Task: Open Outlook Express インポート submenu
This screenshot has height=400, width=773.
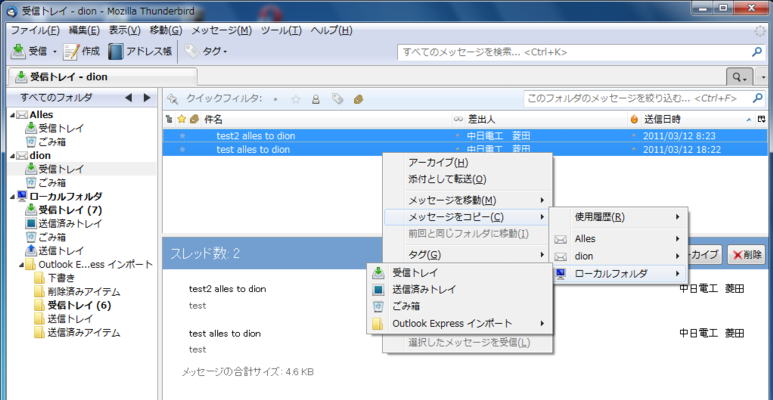Action: click(x=459, y=324)
